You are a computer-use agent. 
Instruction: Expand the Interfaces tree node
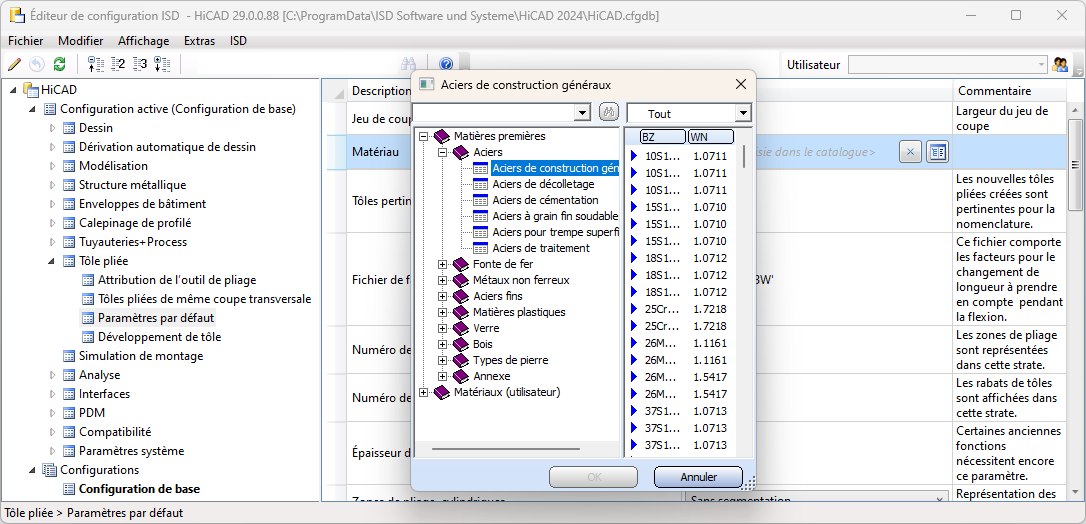coord(52,394)
